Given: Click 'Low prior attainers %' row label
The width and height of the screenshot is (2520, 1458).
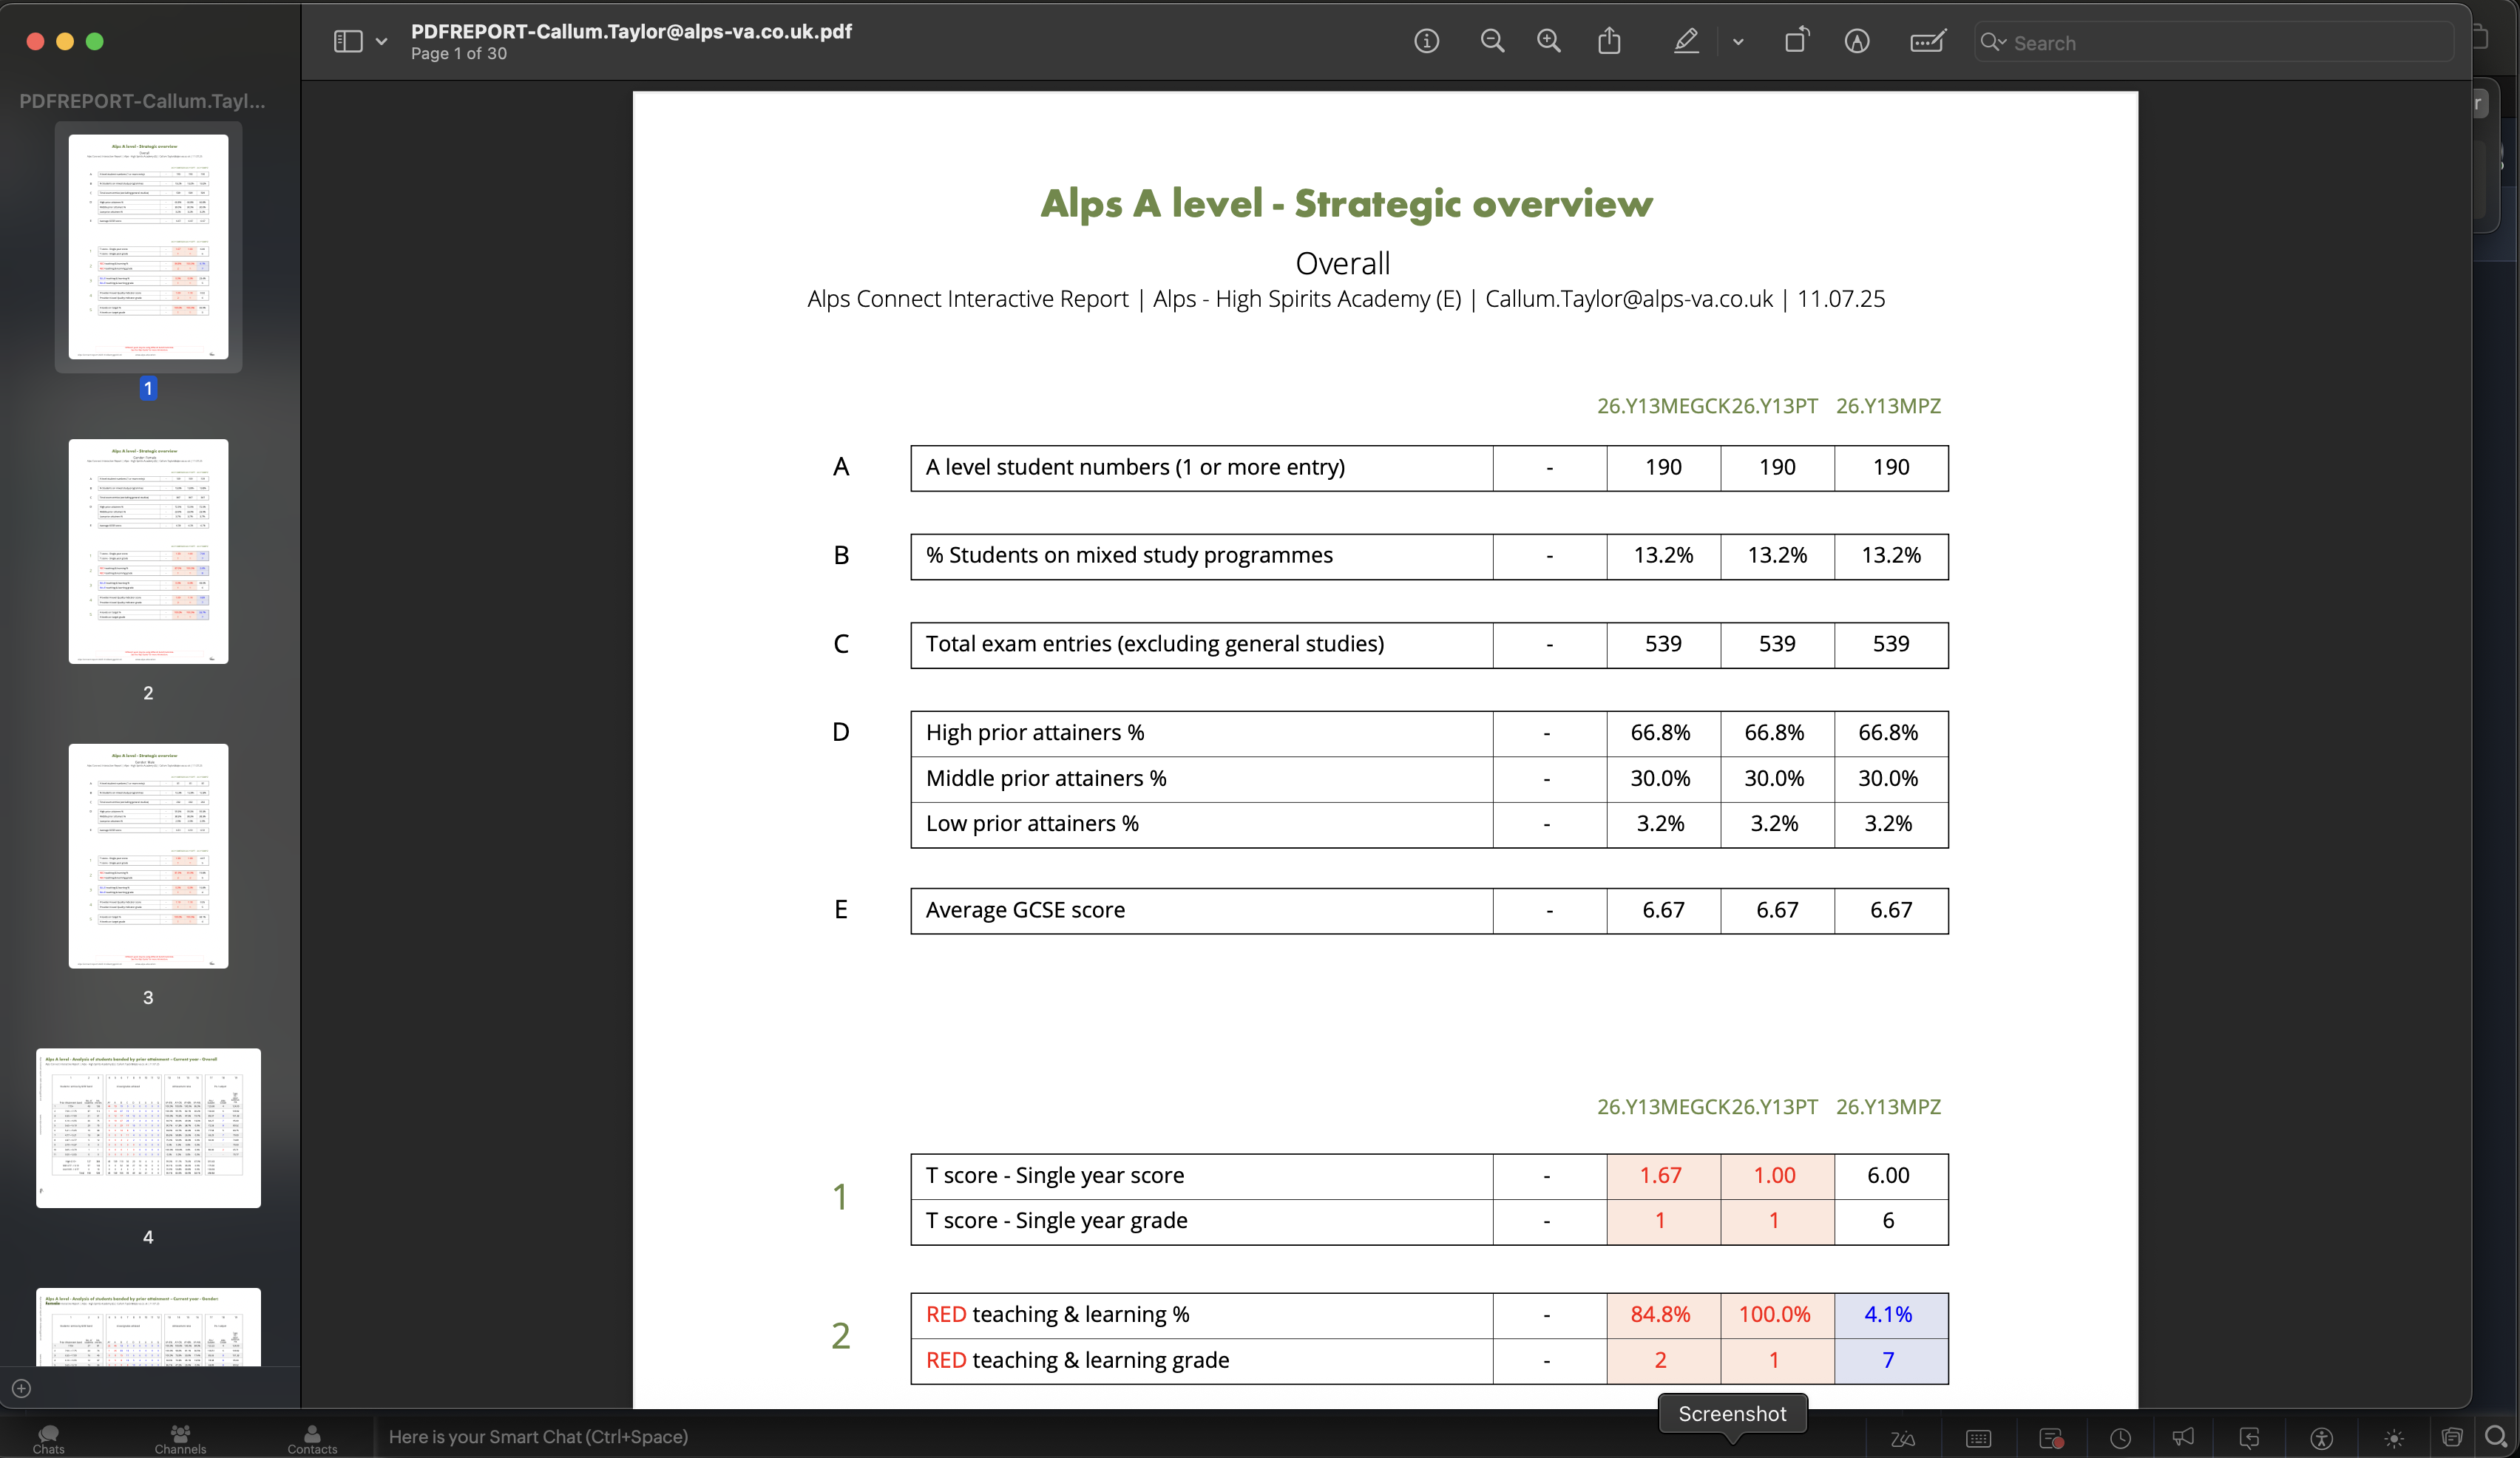Looking at the screenshot, I should click(x=1032, y=824).
